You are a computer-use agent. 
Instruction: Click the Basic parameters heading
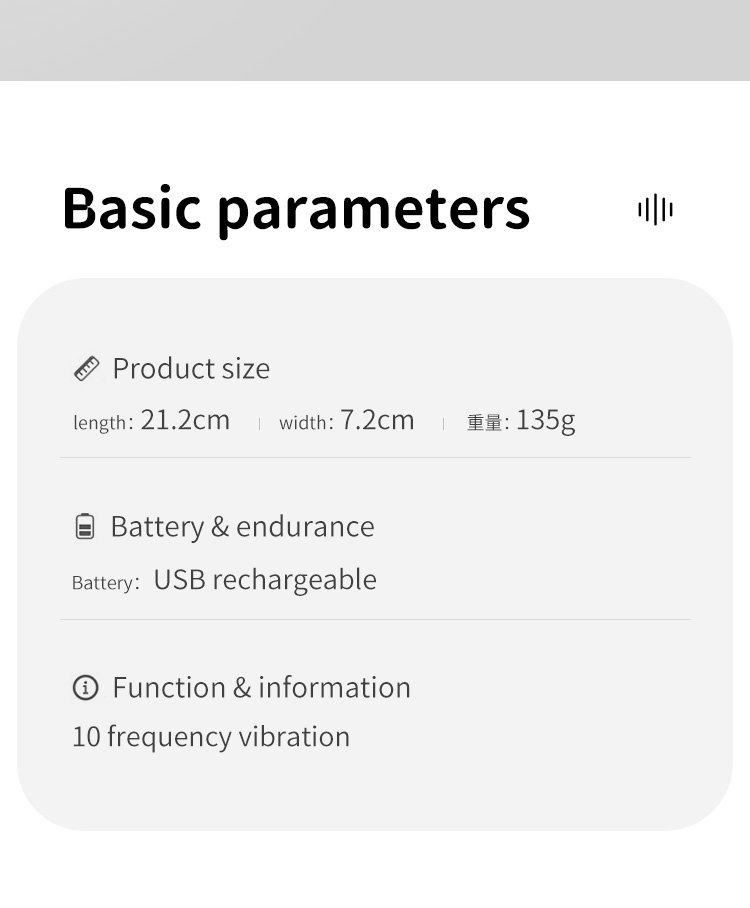[296, 208]
